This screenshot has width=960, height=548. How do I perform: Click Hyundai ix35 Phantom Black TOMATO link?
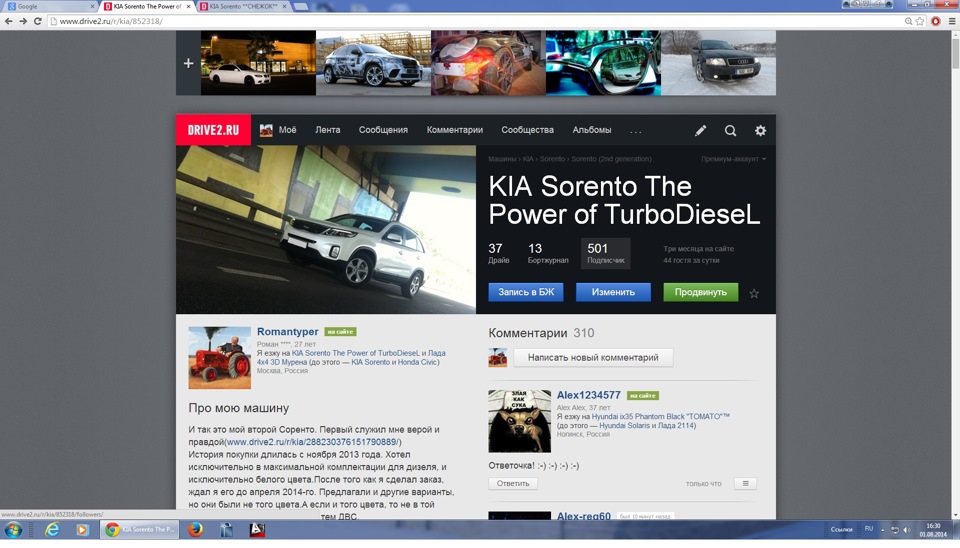pos(661,416)
